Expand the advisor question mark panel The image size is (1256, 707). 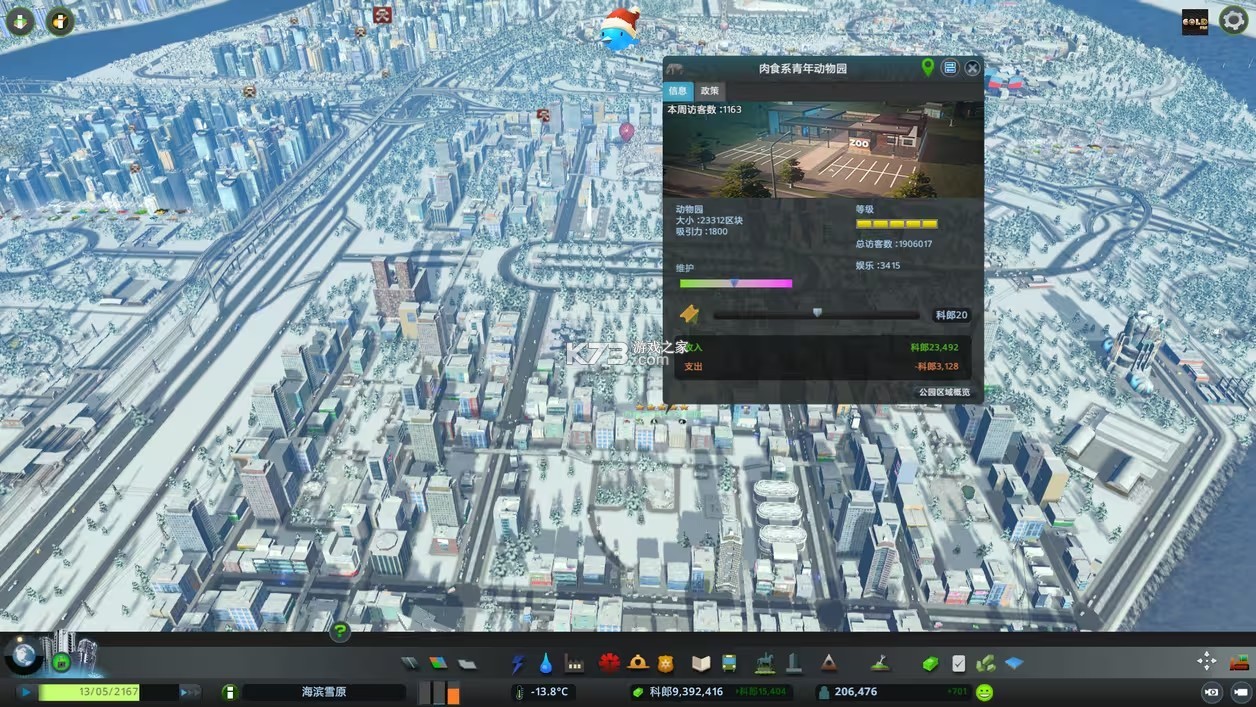340,631
